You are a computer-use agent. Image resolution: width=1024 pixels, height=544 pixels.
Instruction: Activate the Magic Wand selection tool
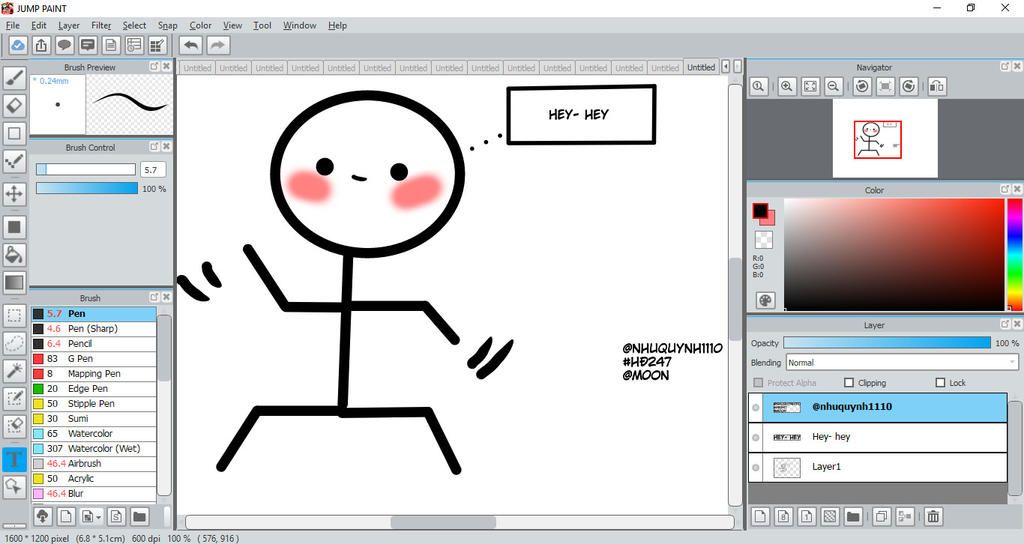click(x=15, y=370)
